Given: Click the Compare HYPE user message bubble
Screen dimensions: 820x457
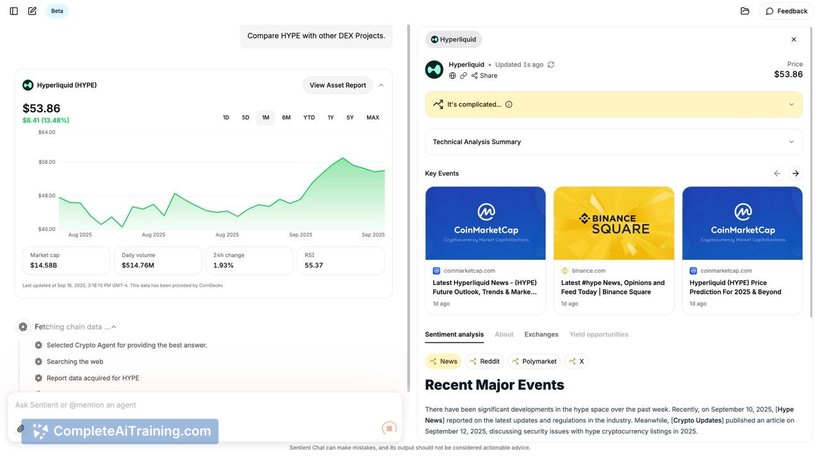Looking at the screenshot, I should click(x=316, y=36).
